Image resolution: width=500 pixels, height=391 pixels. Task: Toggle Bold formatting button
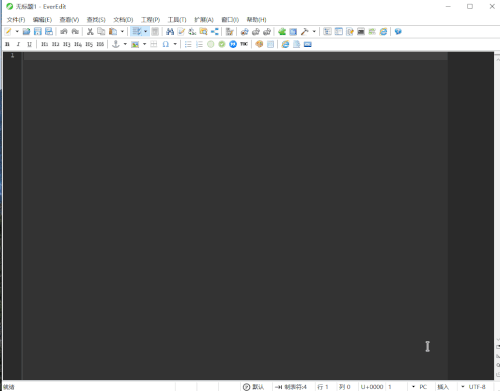[x=7, y=44]
